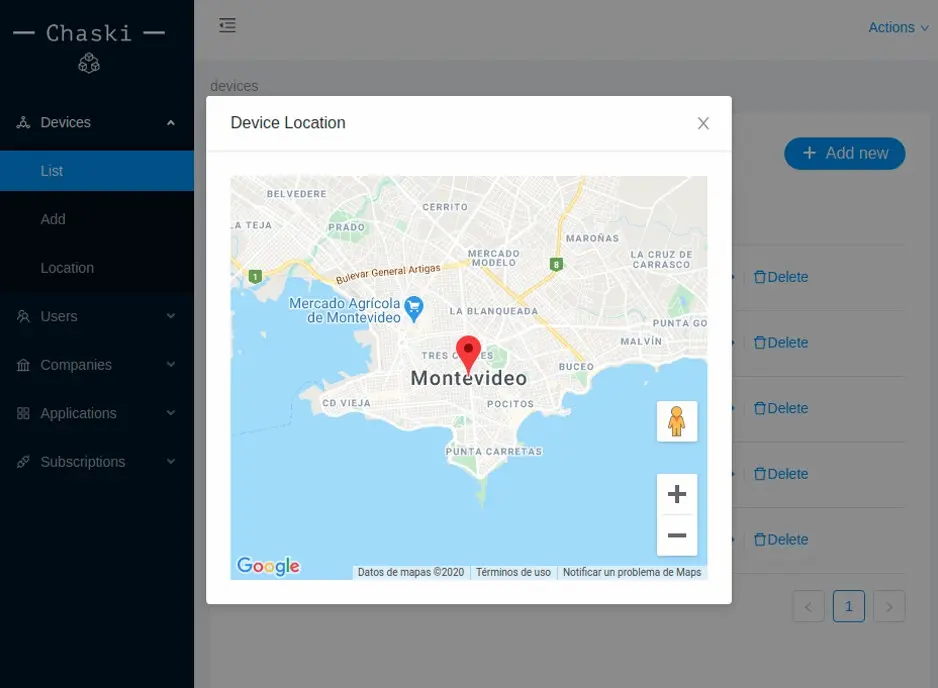
Task: Click the Subscriptions icon in sidebar
Action: 22,461
